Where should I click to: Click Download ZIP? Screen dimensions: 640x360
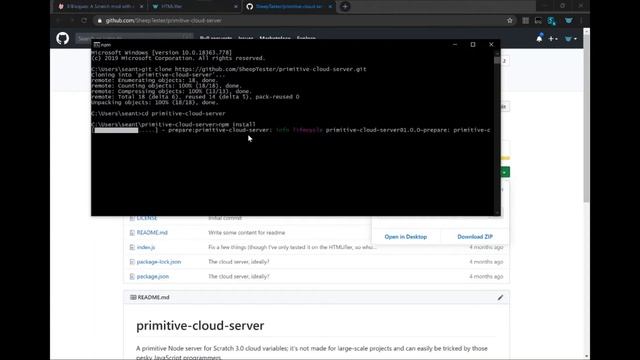pyautogui.click(x=475, y=237)
